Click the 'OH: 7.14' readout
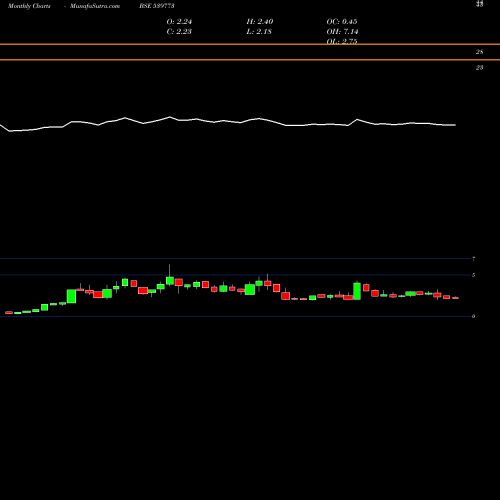500x500 pixels. 342,32
